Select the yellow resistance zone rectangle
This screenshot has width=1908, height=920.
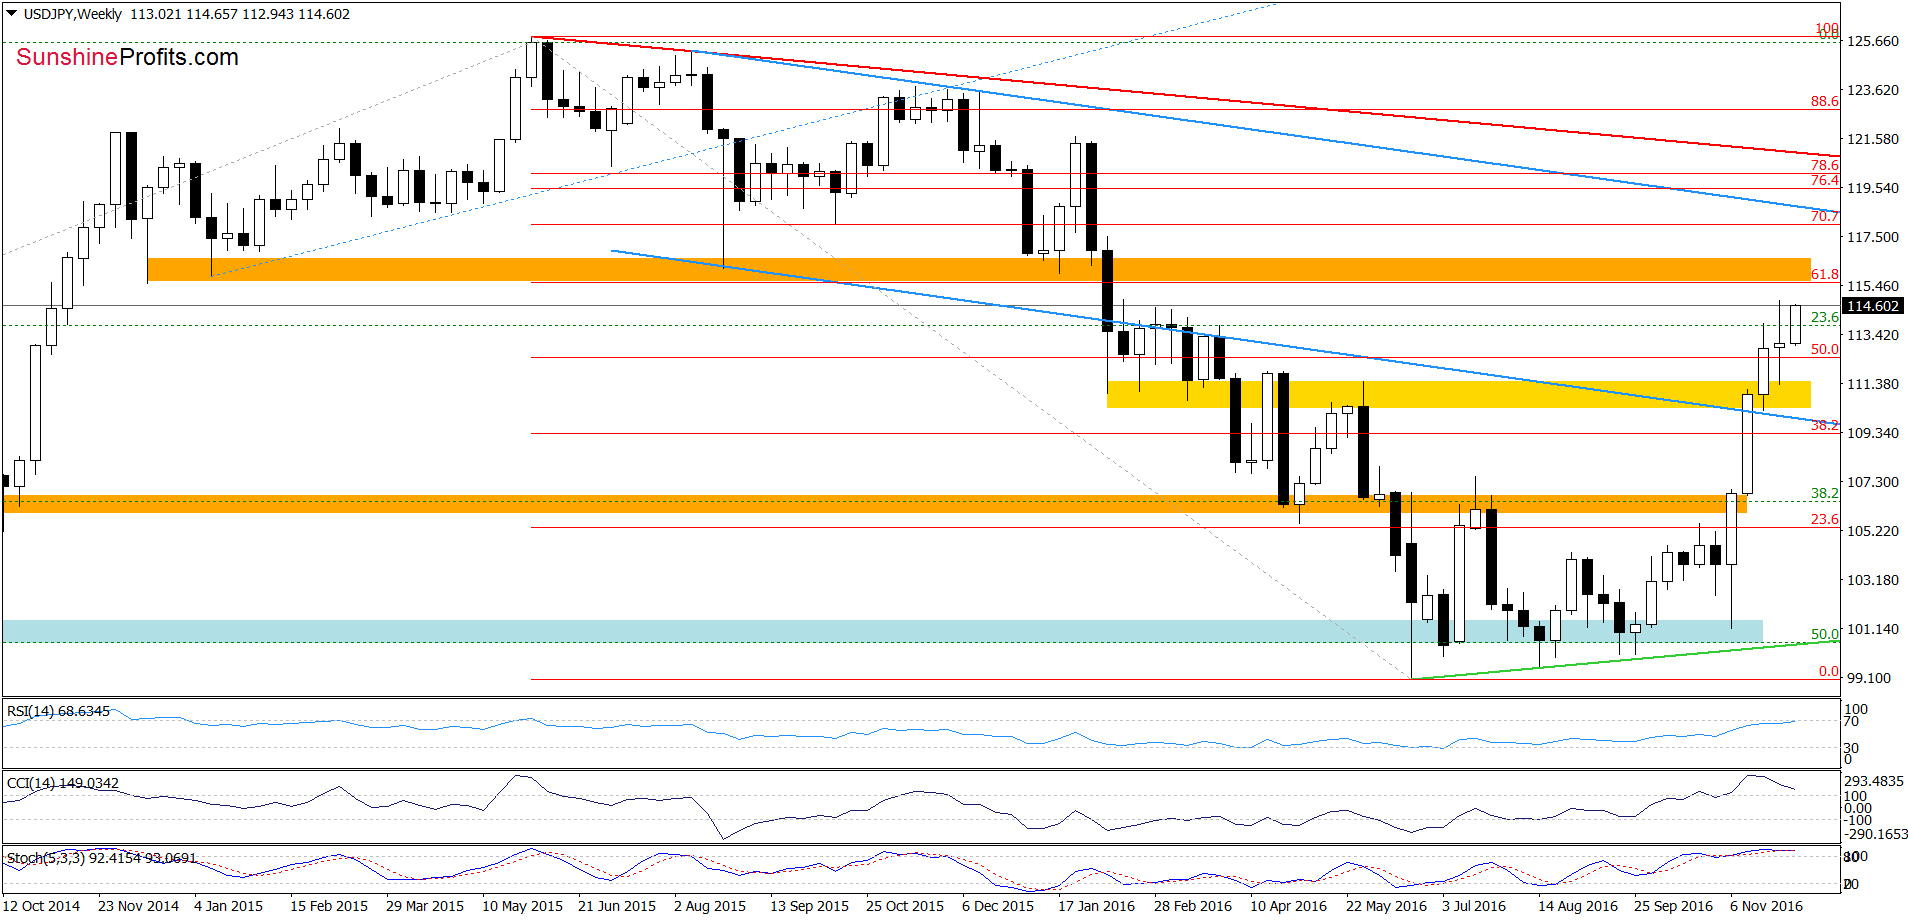pos(1458,394)
